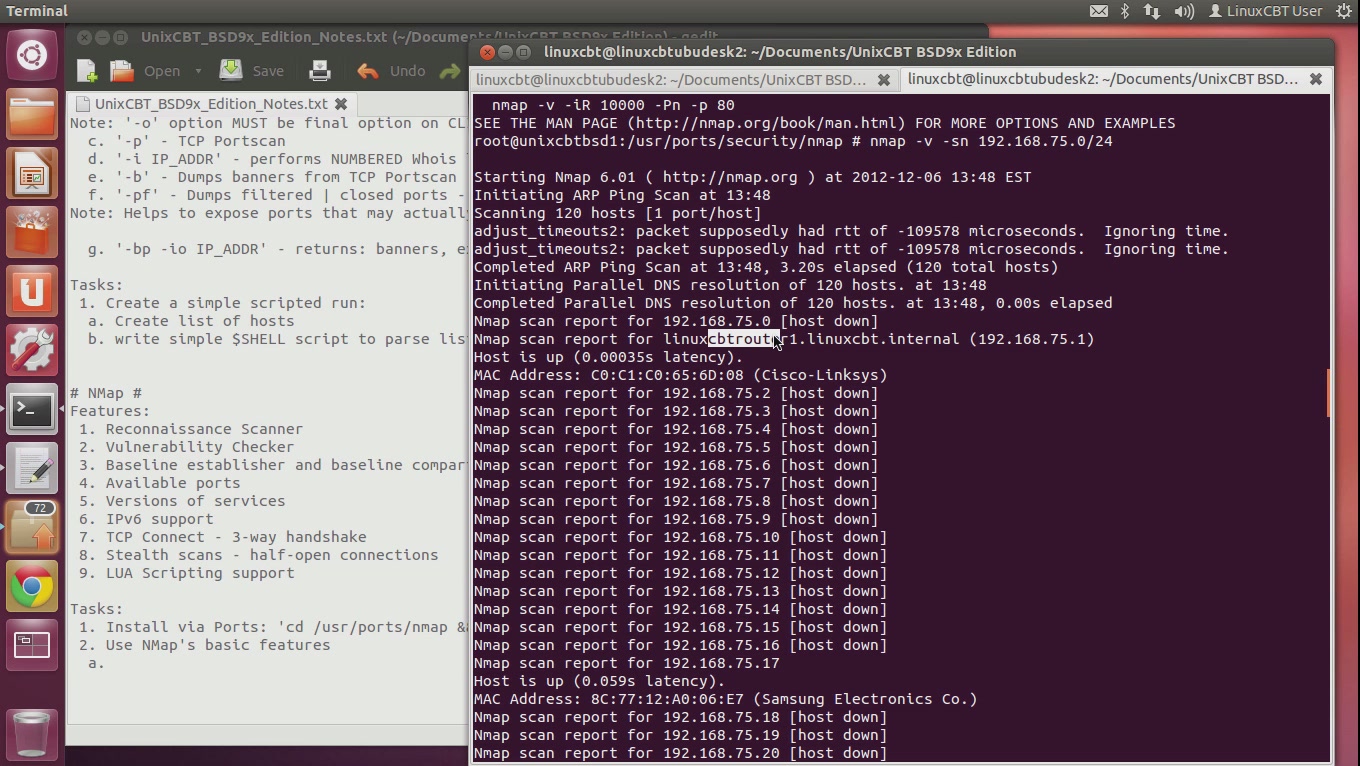This screenshot has height=766, width=1360.
Task: Expand the recent files arrow beside Open
Action: (x=198, y=71)
